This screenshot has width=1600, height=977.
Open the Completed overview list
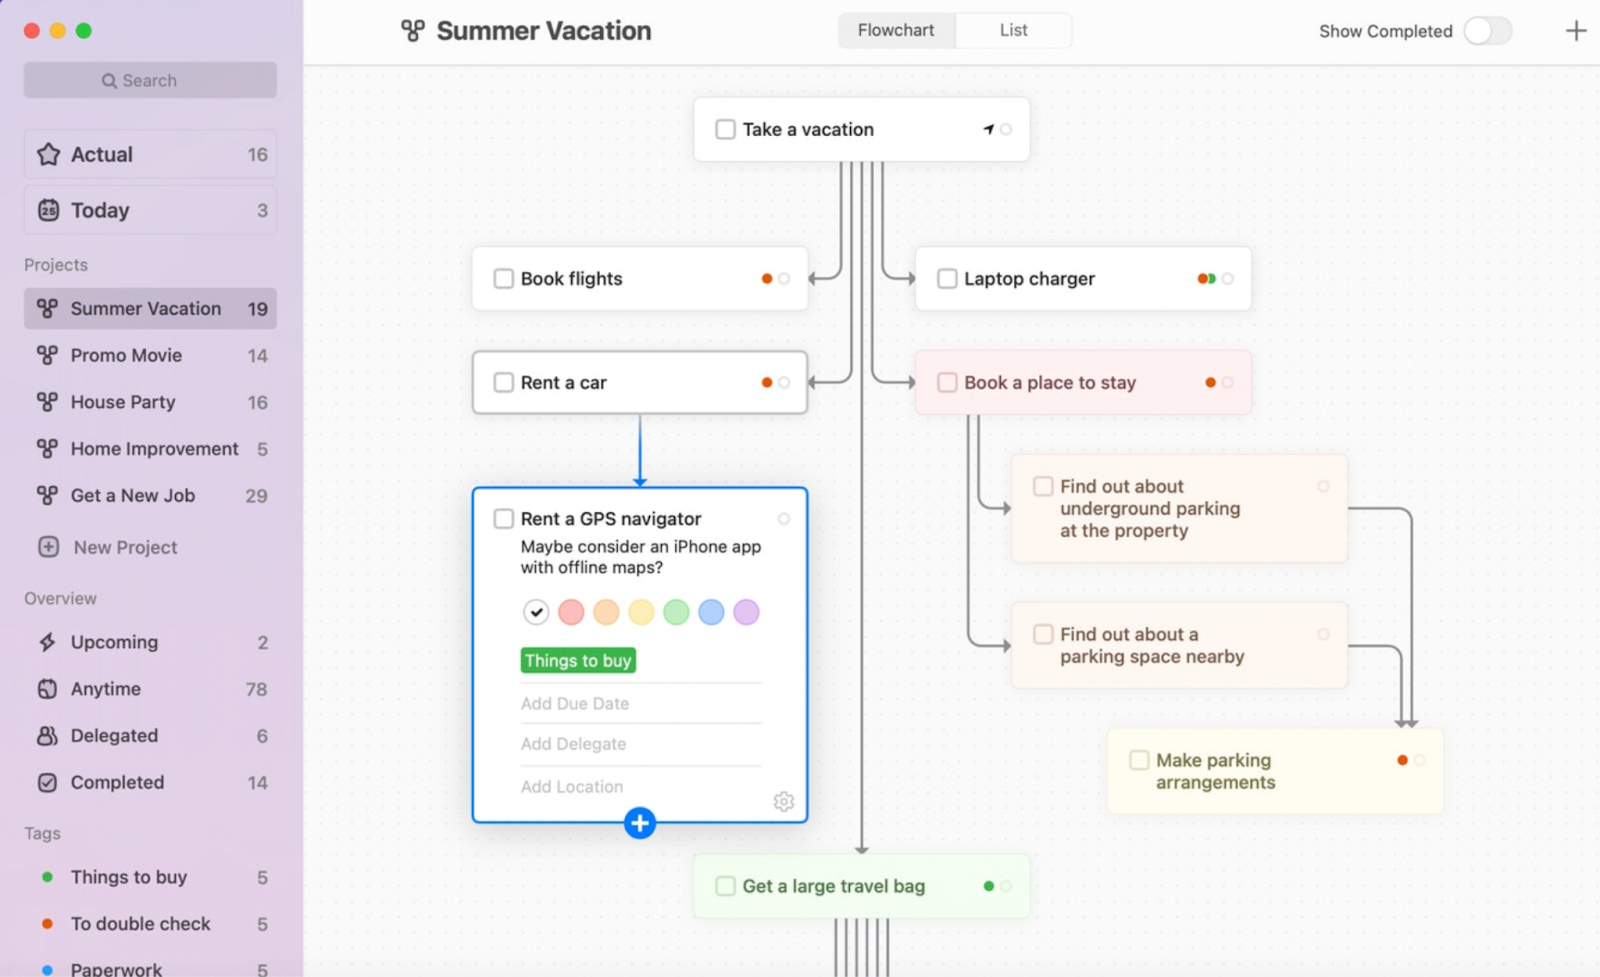pyautogui.click(x=150, y=782)
